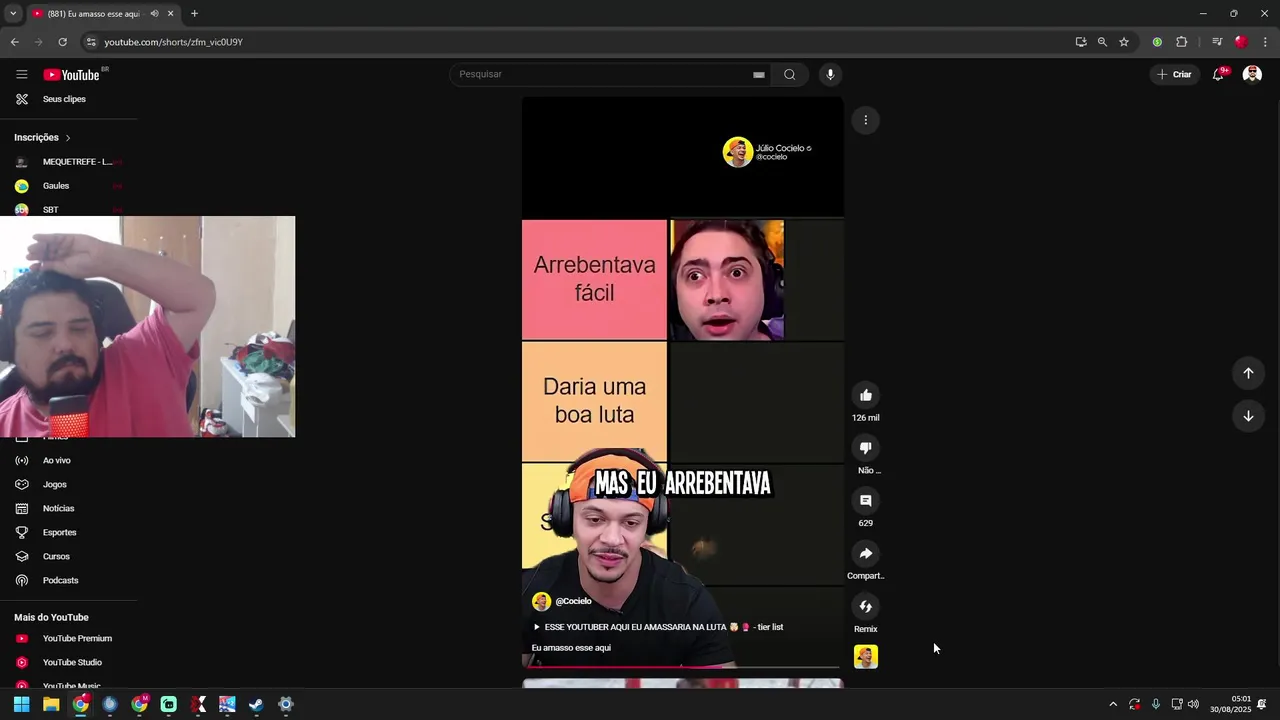This screenshot has width=1280, height=720.
Task: Start voice search with microphone
Action: (x=829, y=74)
